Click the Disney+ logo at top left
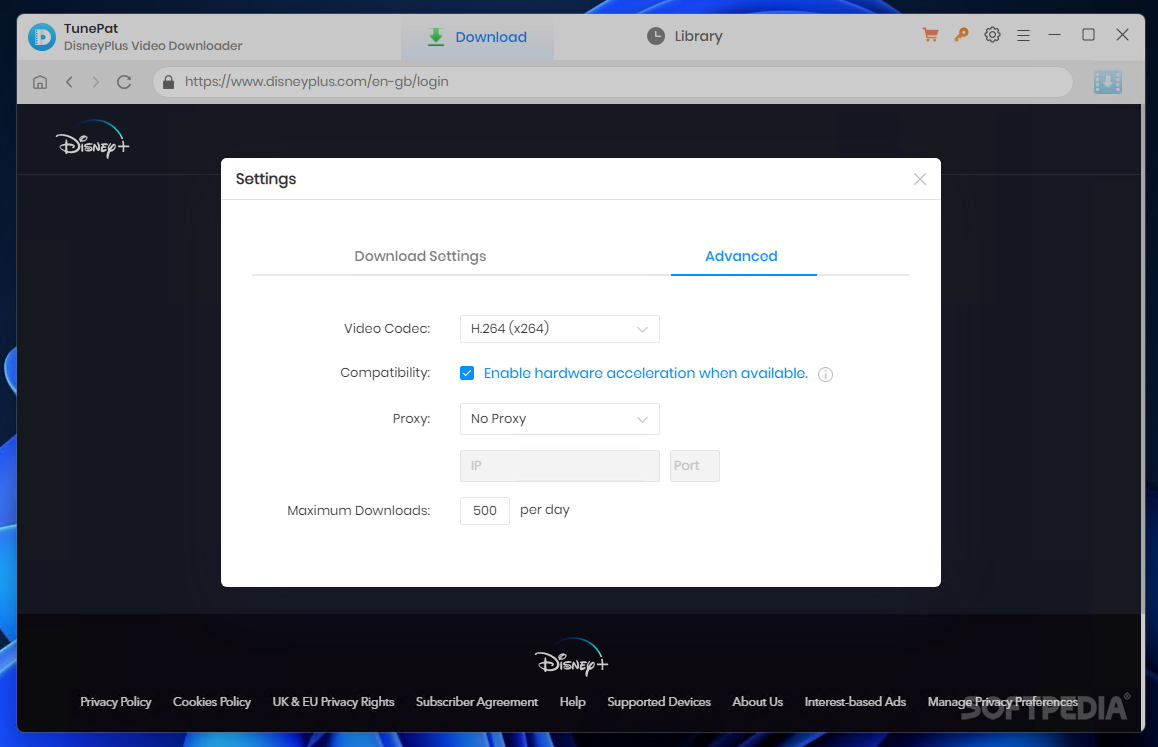 pyautogui.click(x=92, y=139)
